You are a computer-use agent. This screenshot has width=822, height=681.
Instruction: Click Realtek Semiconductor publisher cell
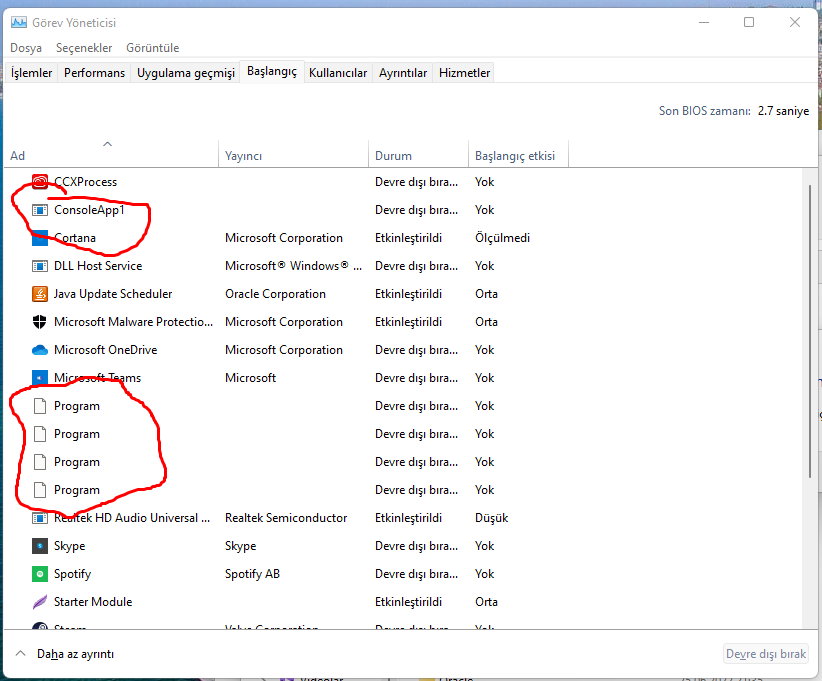286,518
